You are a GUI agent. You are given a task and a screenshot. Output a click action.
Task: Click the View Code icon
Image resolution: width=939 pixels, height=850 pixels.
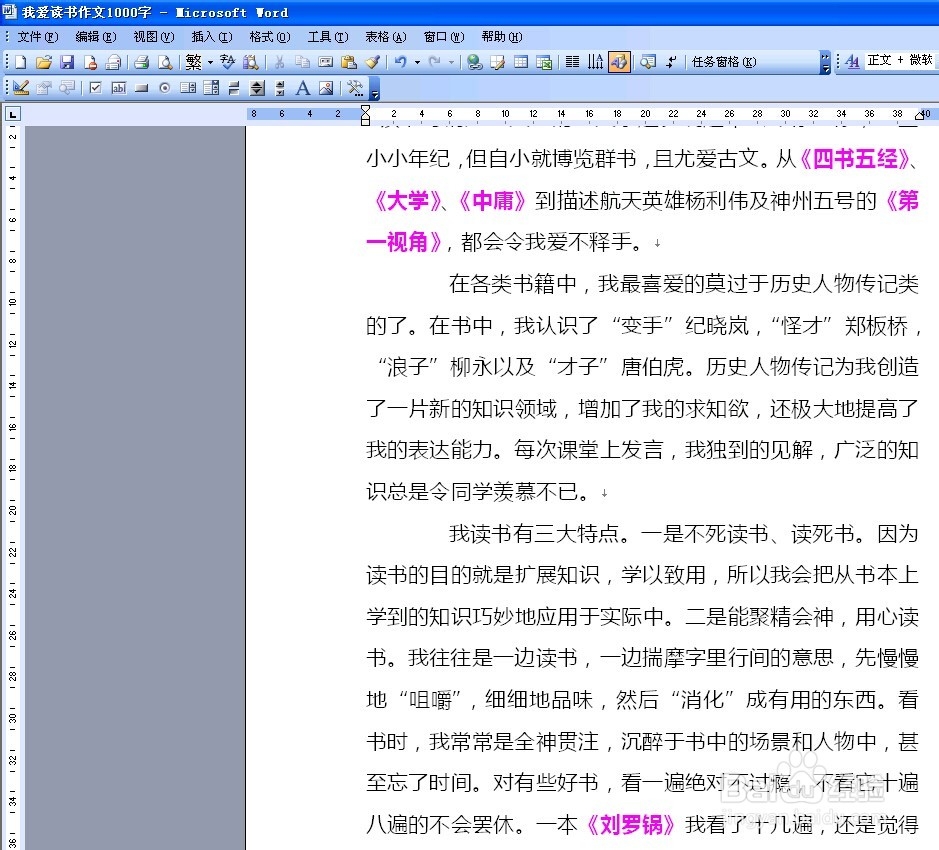[67, 88]
